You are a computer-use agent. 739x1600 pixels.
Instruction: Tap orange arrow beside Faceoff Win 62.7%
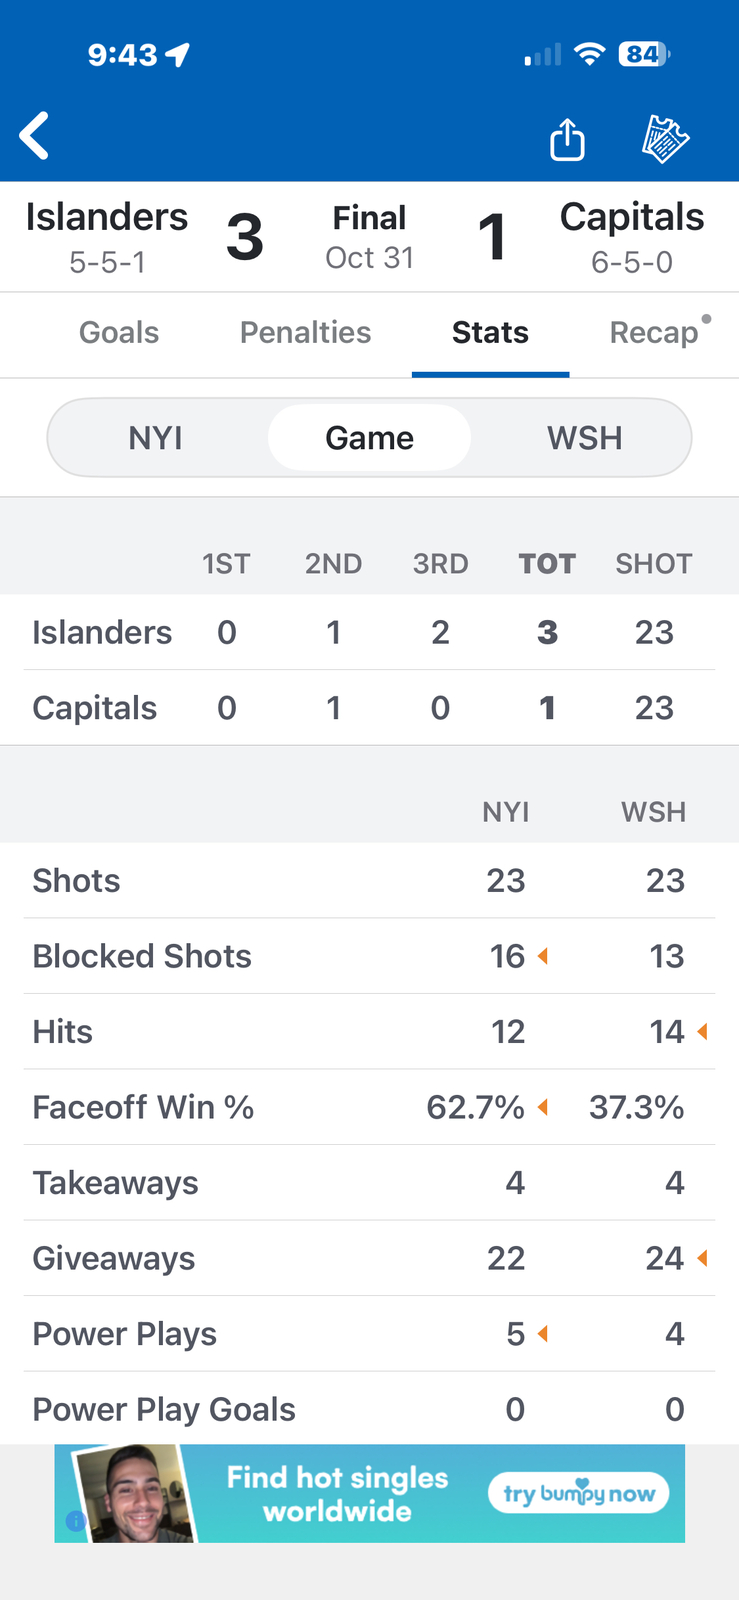tap(543, 1107)
